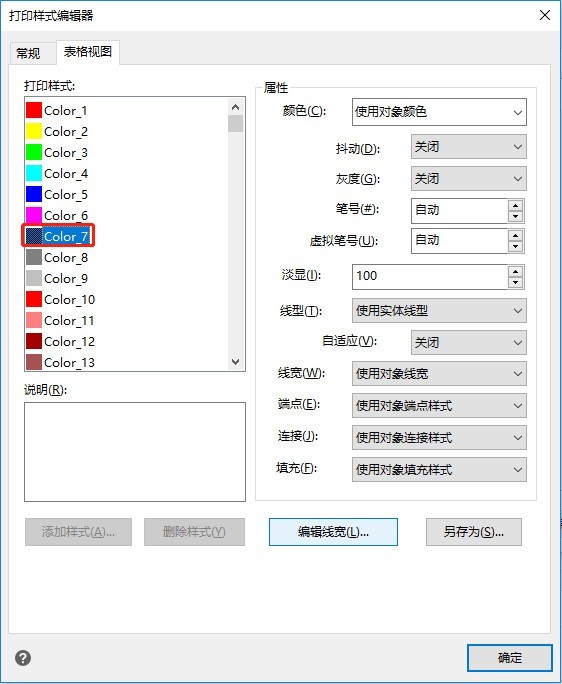The width and height of the screenshot is (562, 684).
Task: Click the green Color_3 swatch
Action: 34,152
